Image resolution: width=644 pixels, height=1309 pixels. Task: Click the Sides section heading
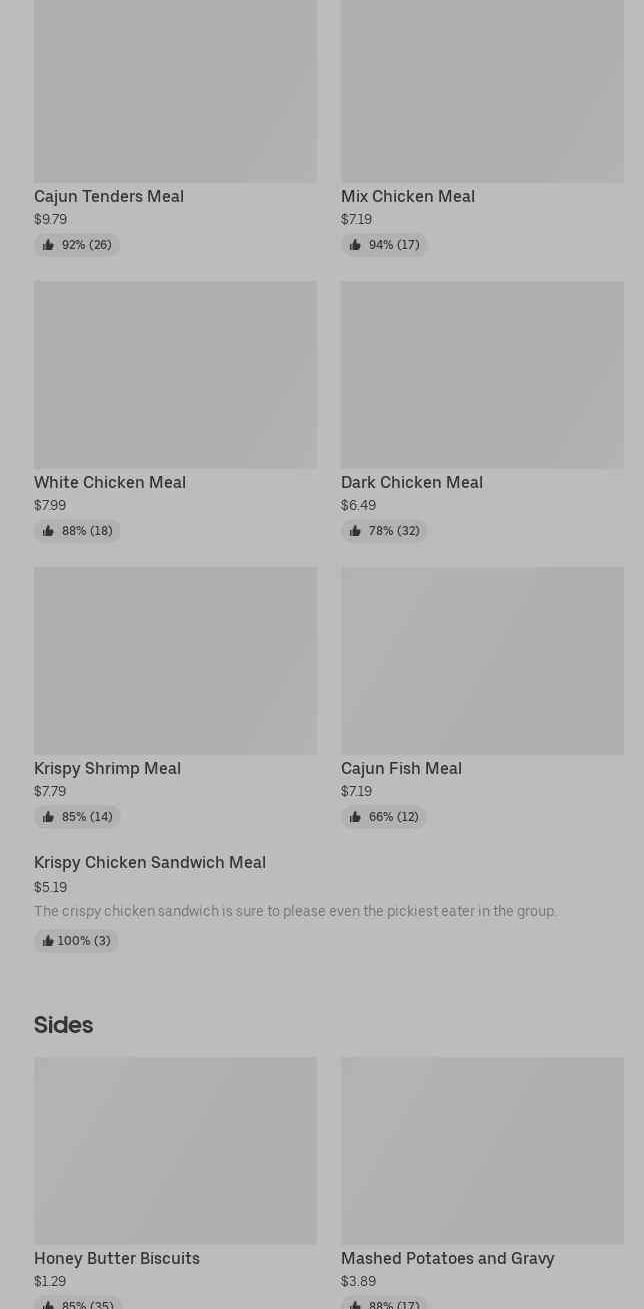[63, 1025]
